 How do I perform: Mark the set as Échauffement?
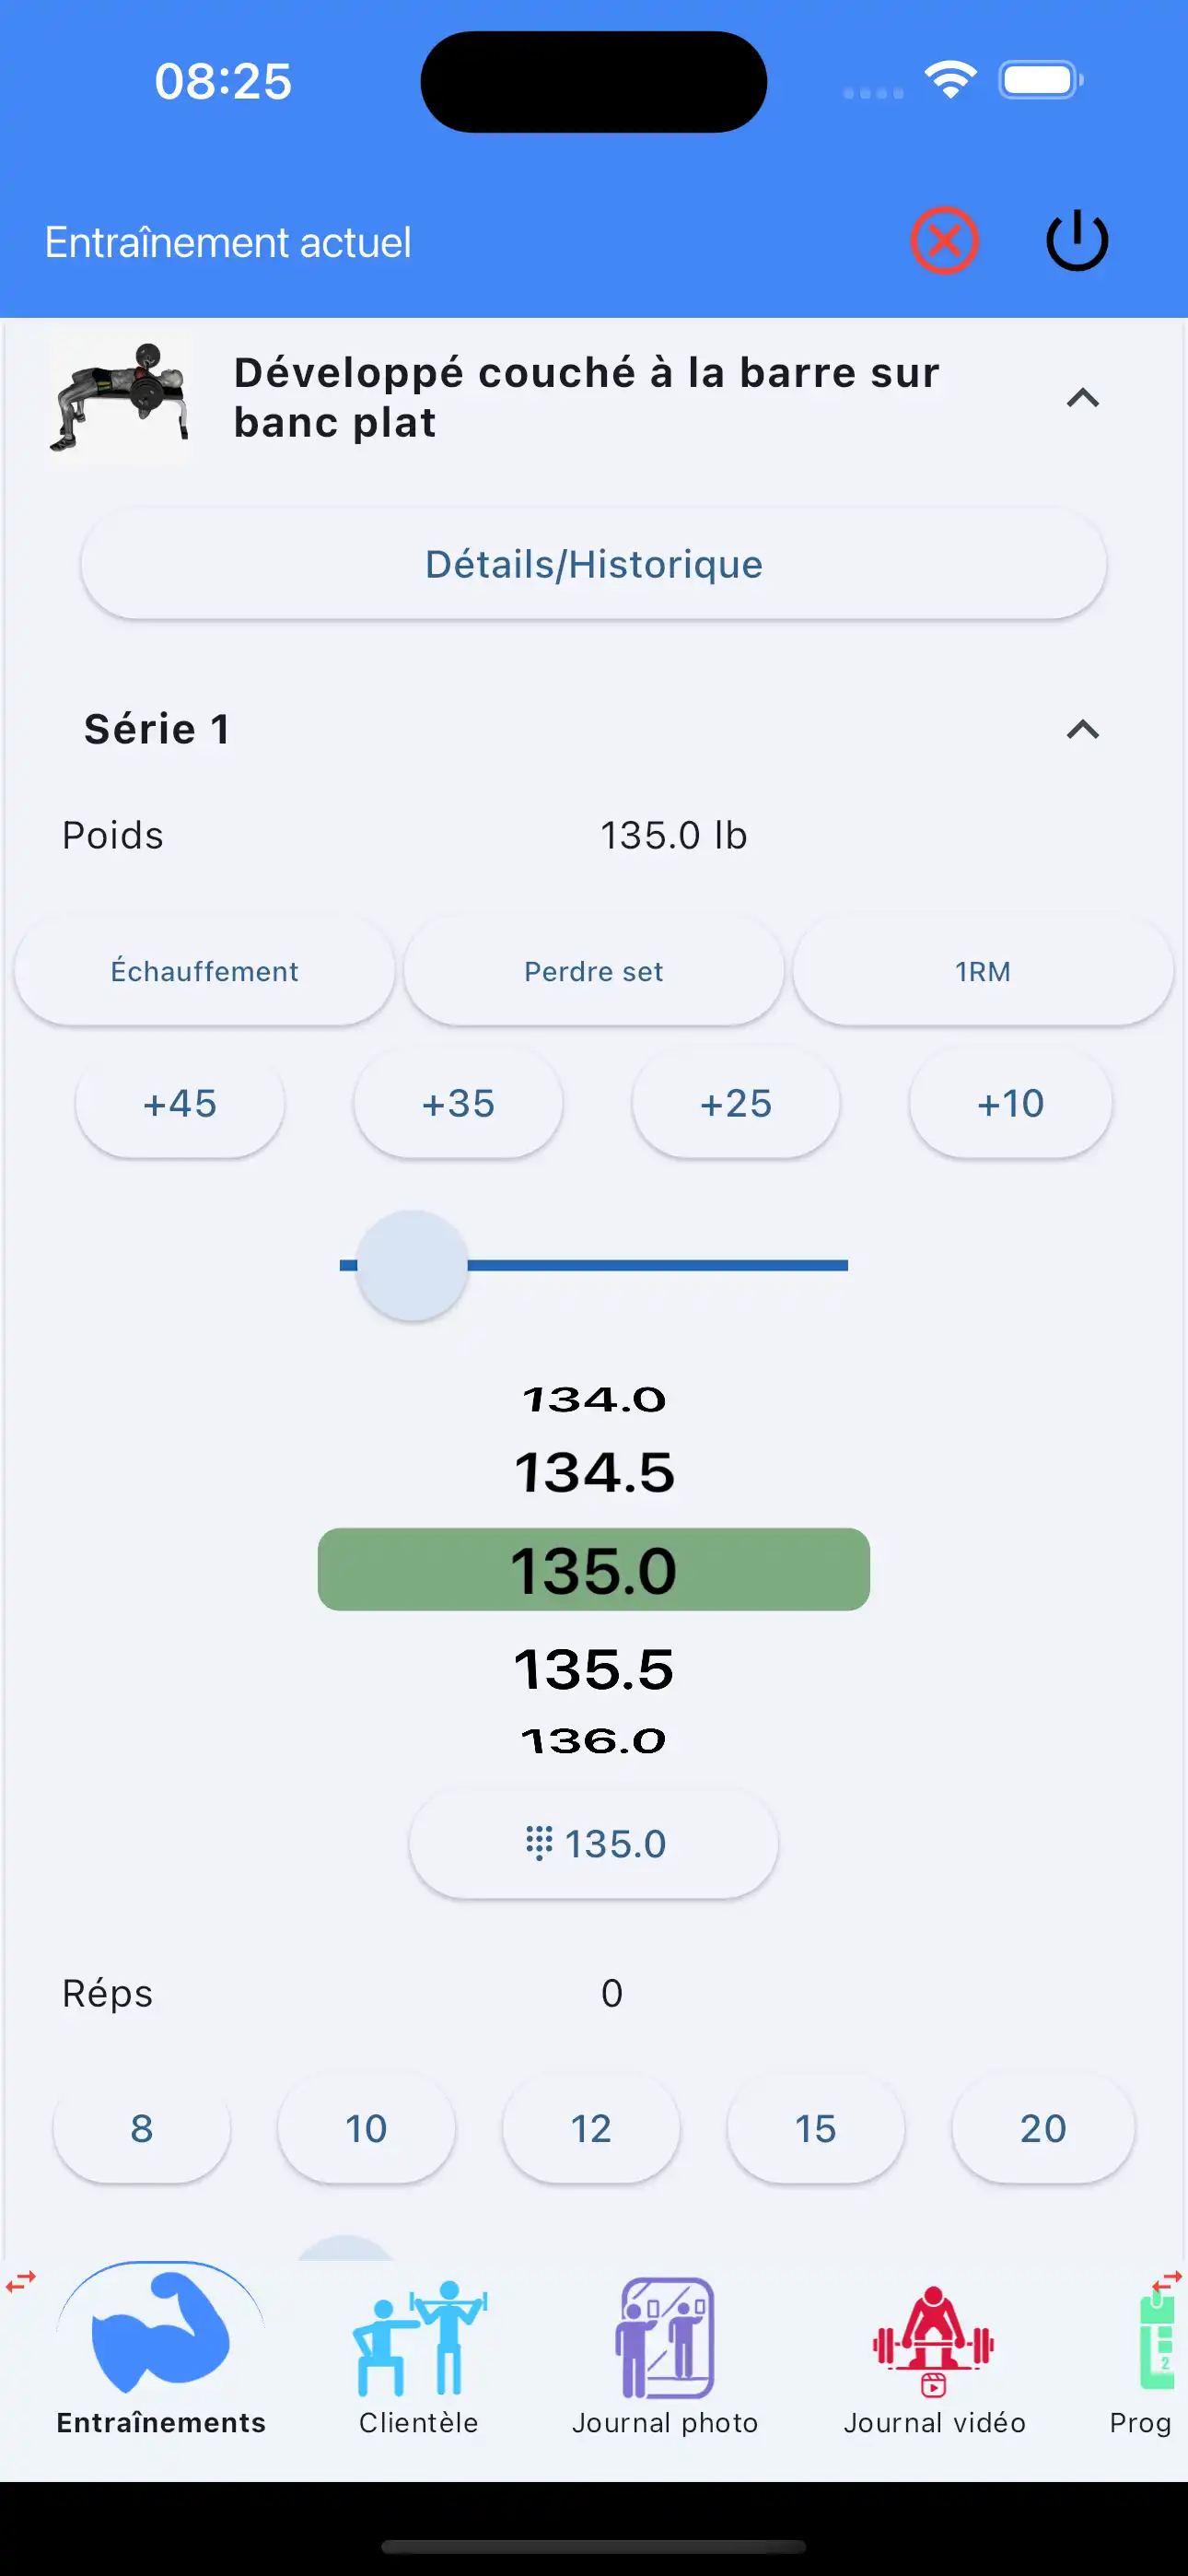[x=204, y=970]
